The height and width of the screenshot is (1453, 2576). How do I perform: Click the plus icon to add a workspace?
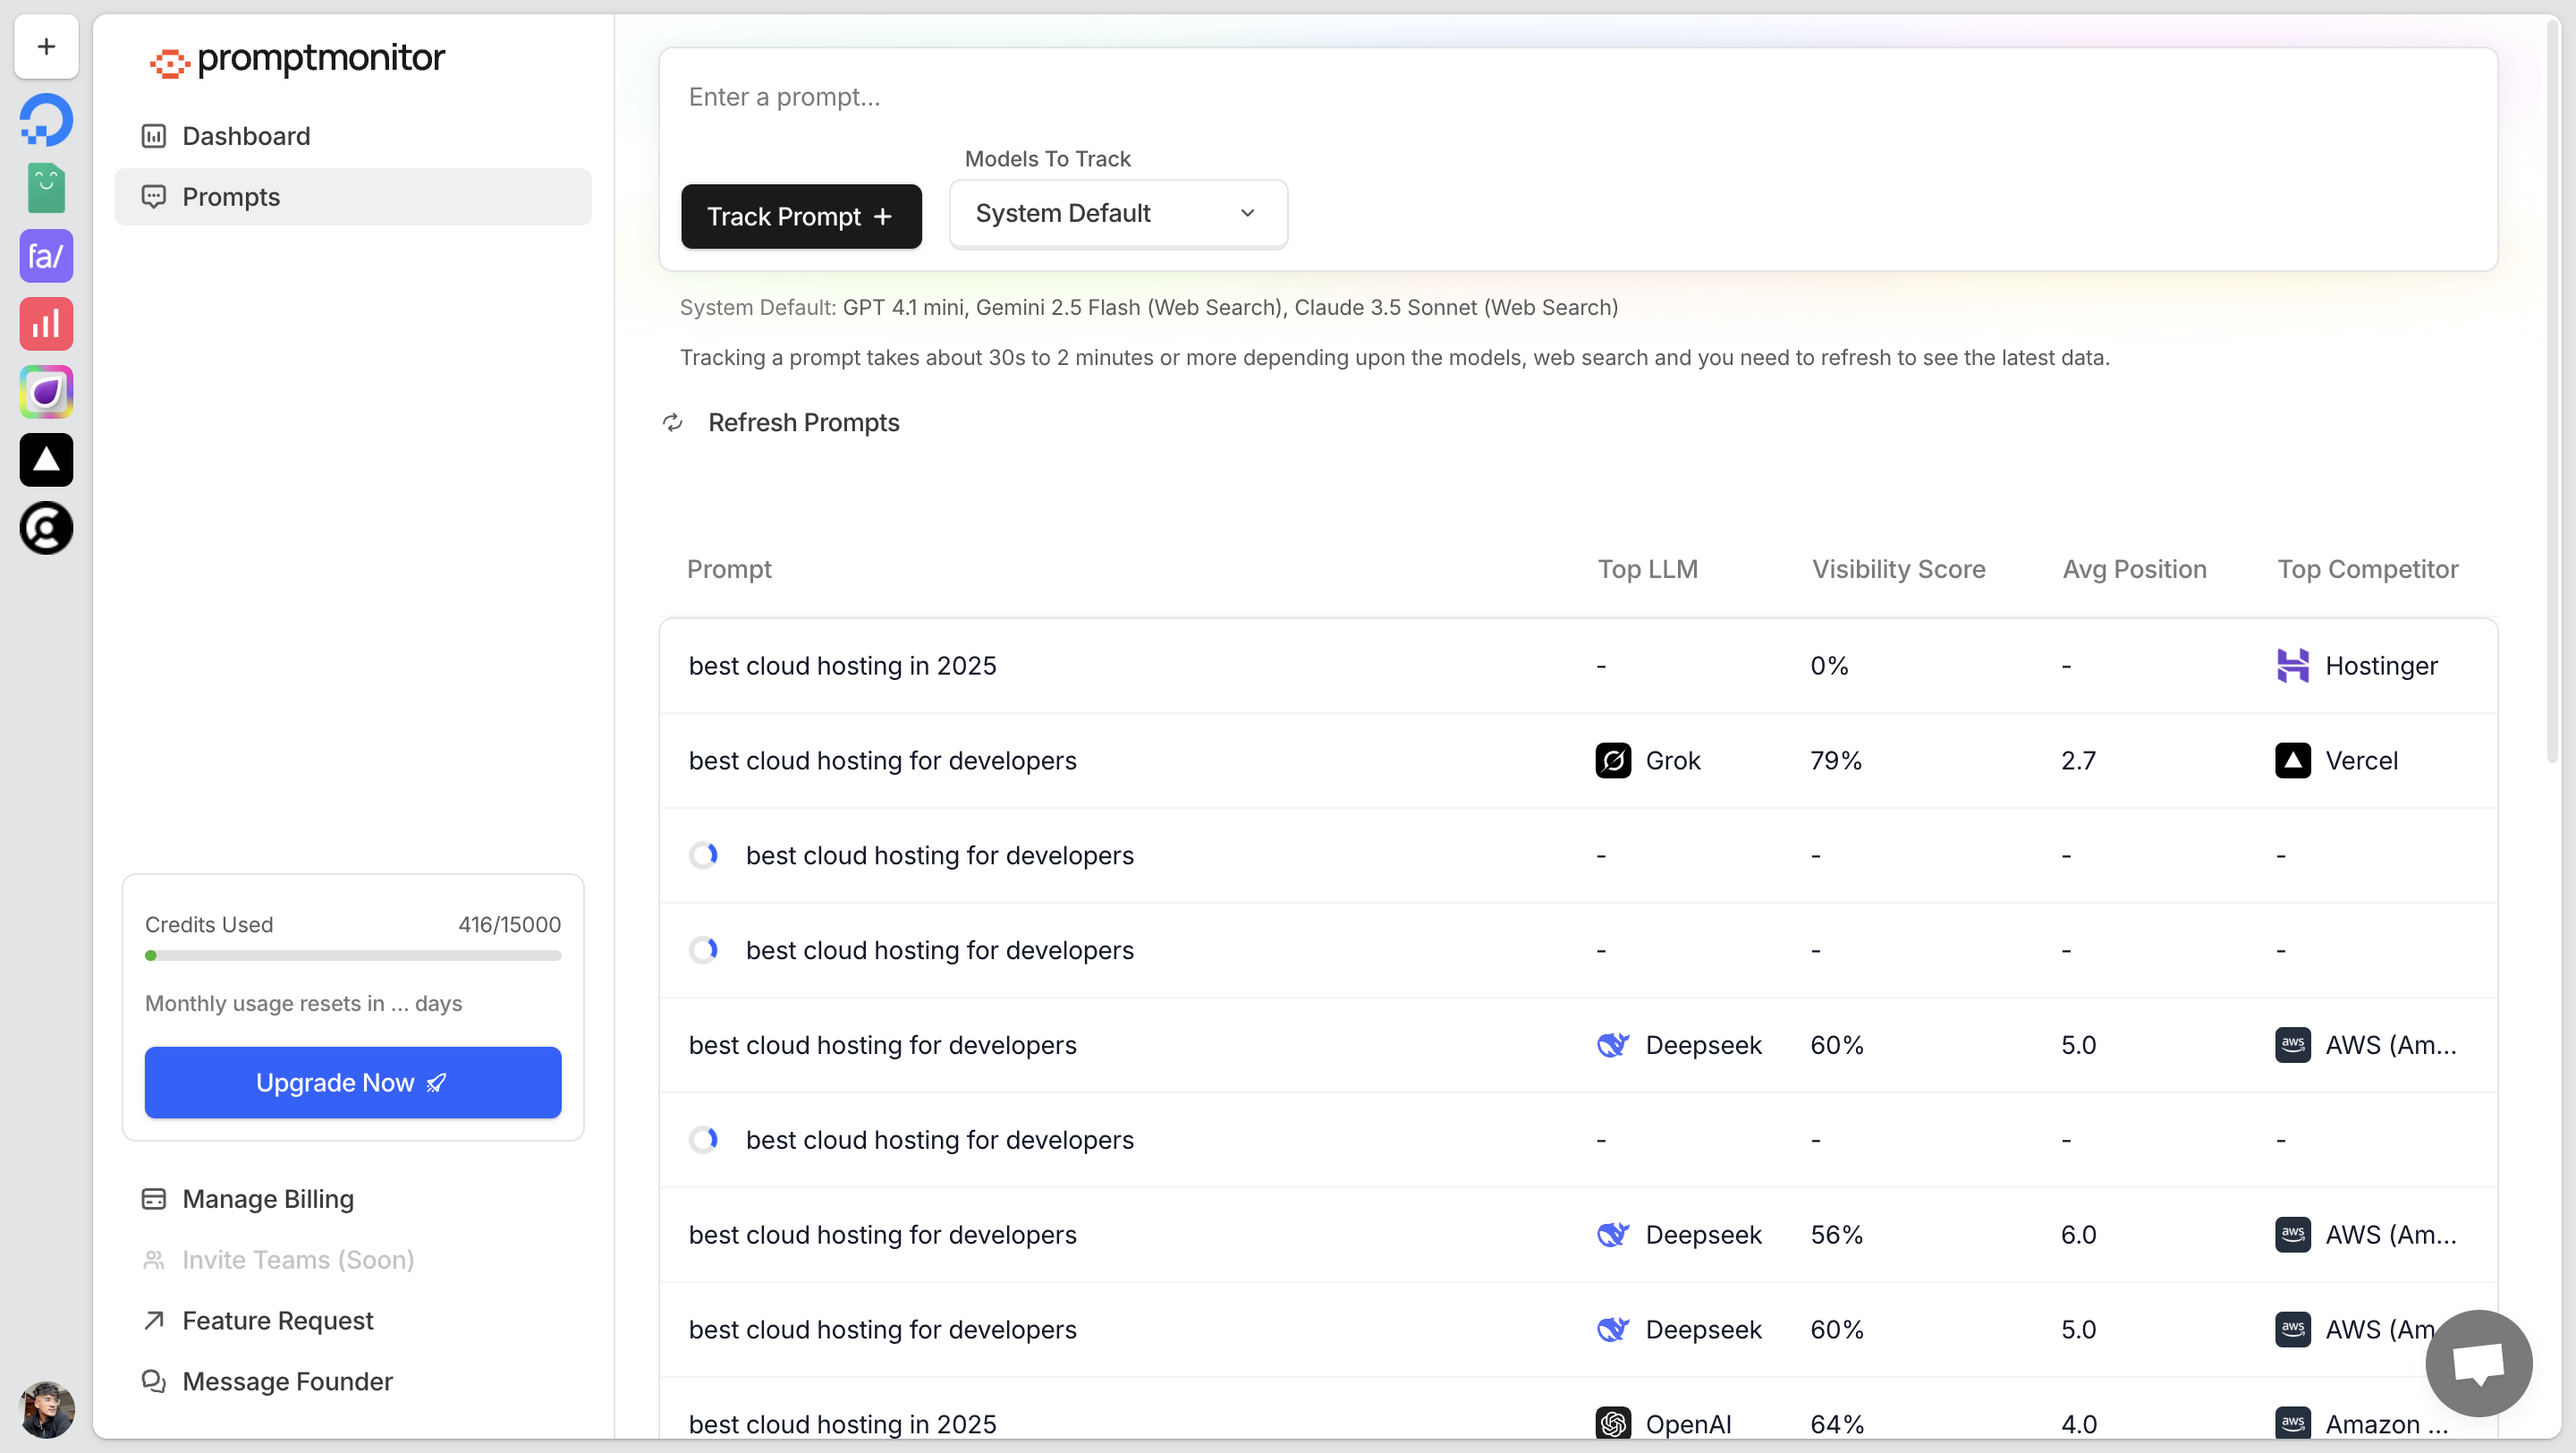pos(46,46)
